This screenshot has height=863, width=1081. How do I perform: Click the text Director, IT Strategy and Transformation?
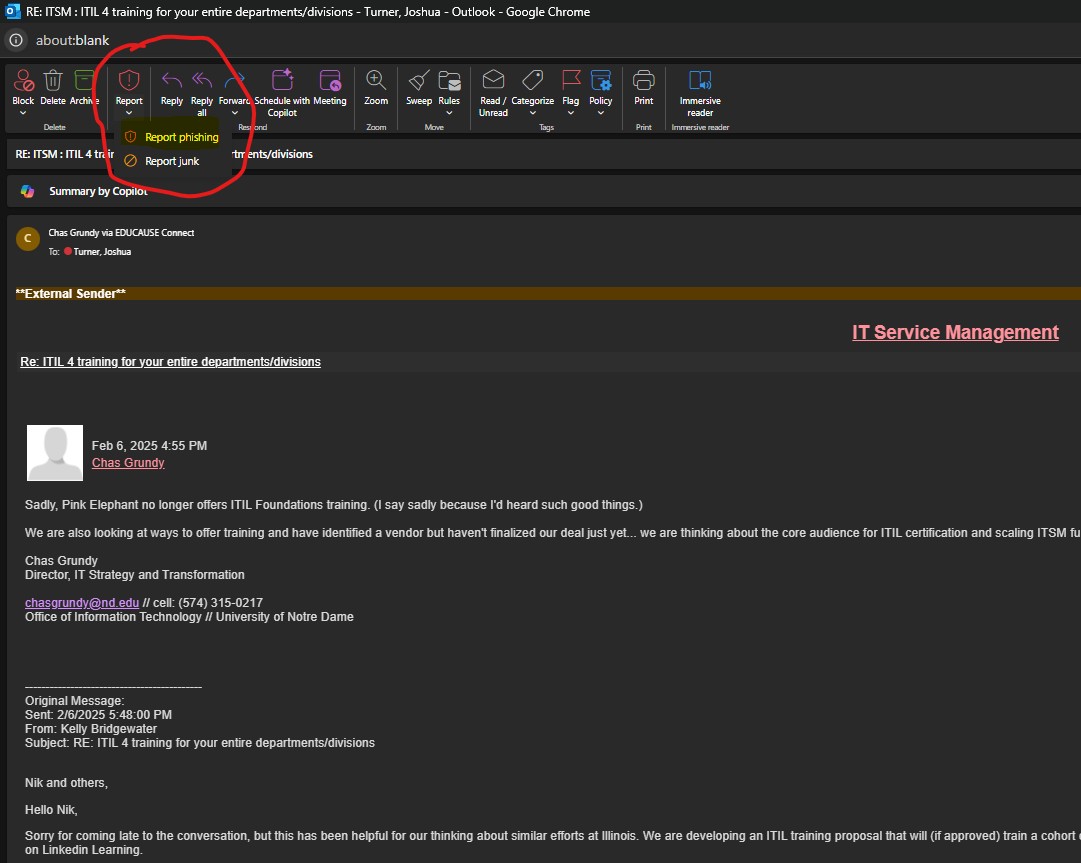tap(134, 575)
